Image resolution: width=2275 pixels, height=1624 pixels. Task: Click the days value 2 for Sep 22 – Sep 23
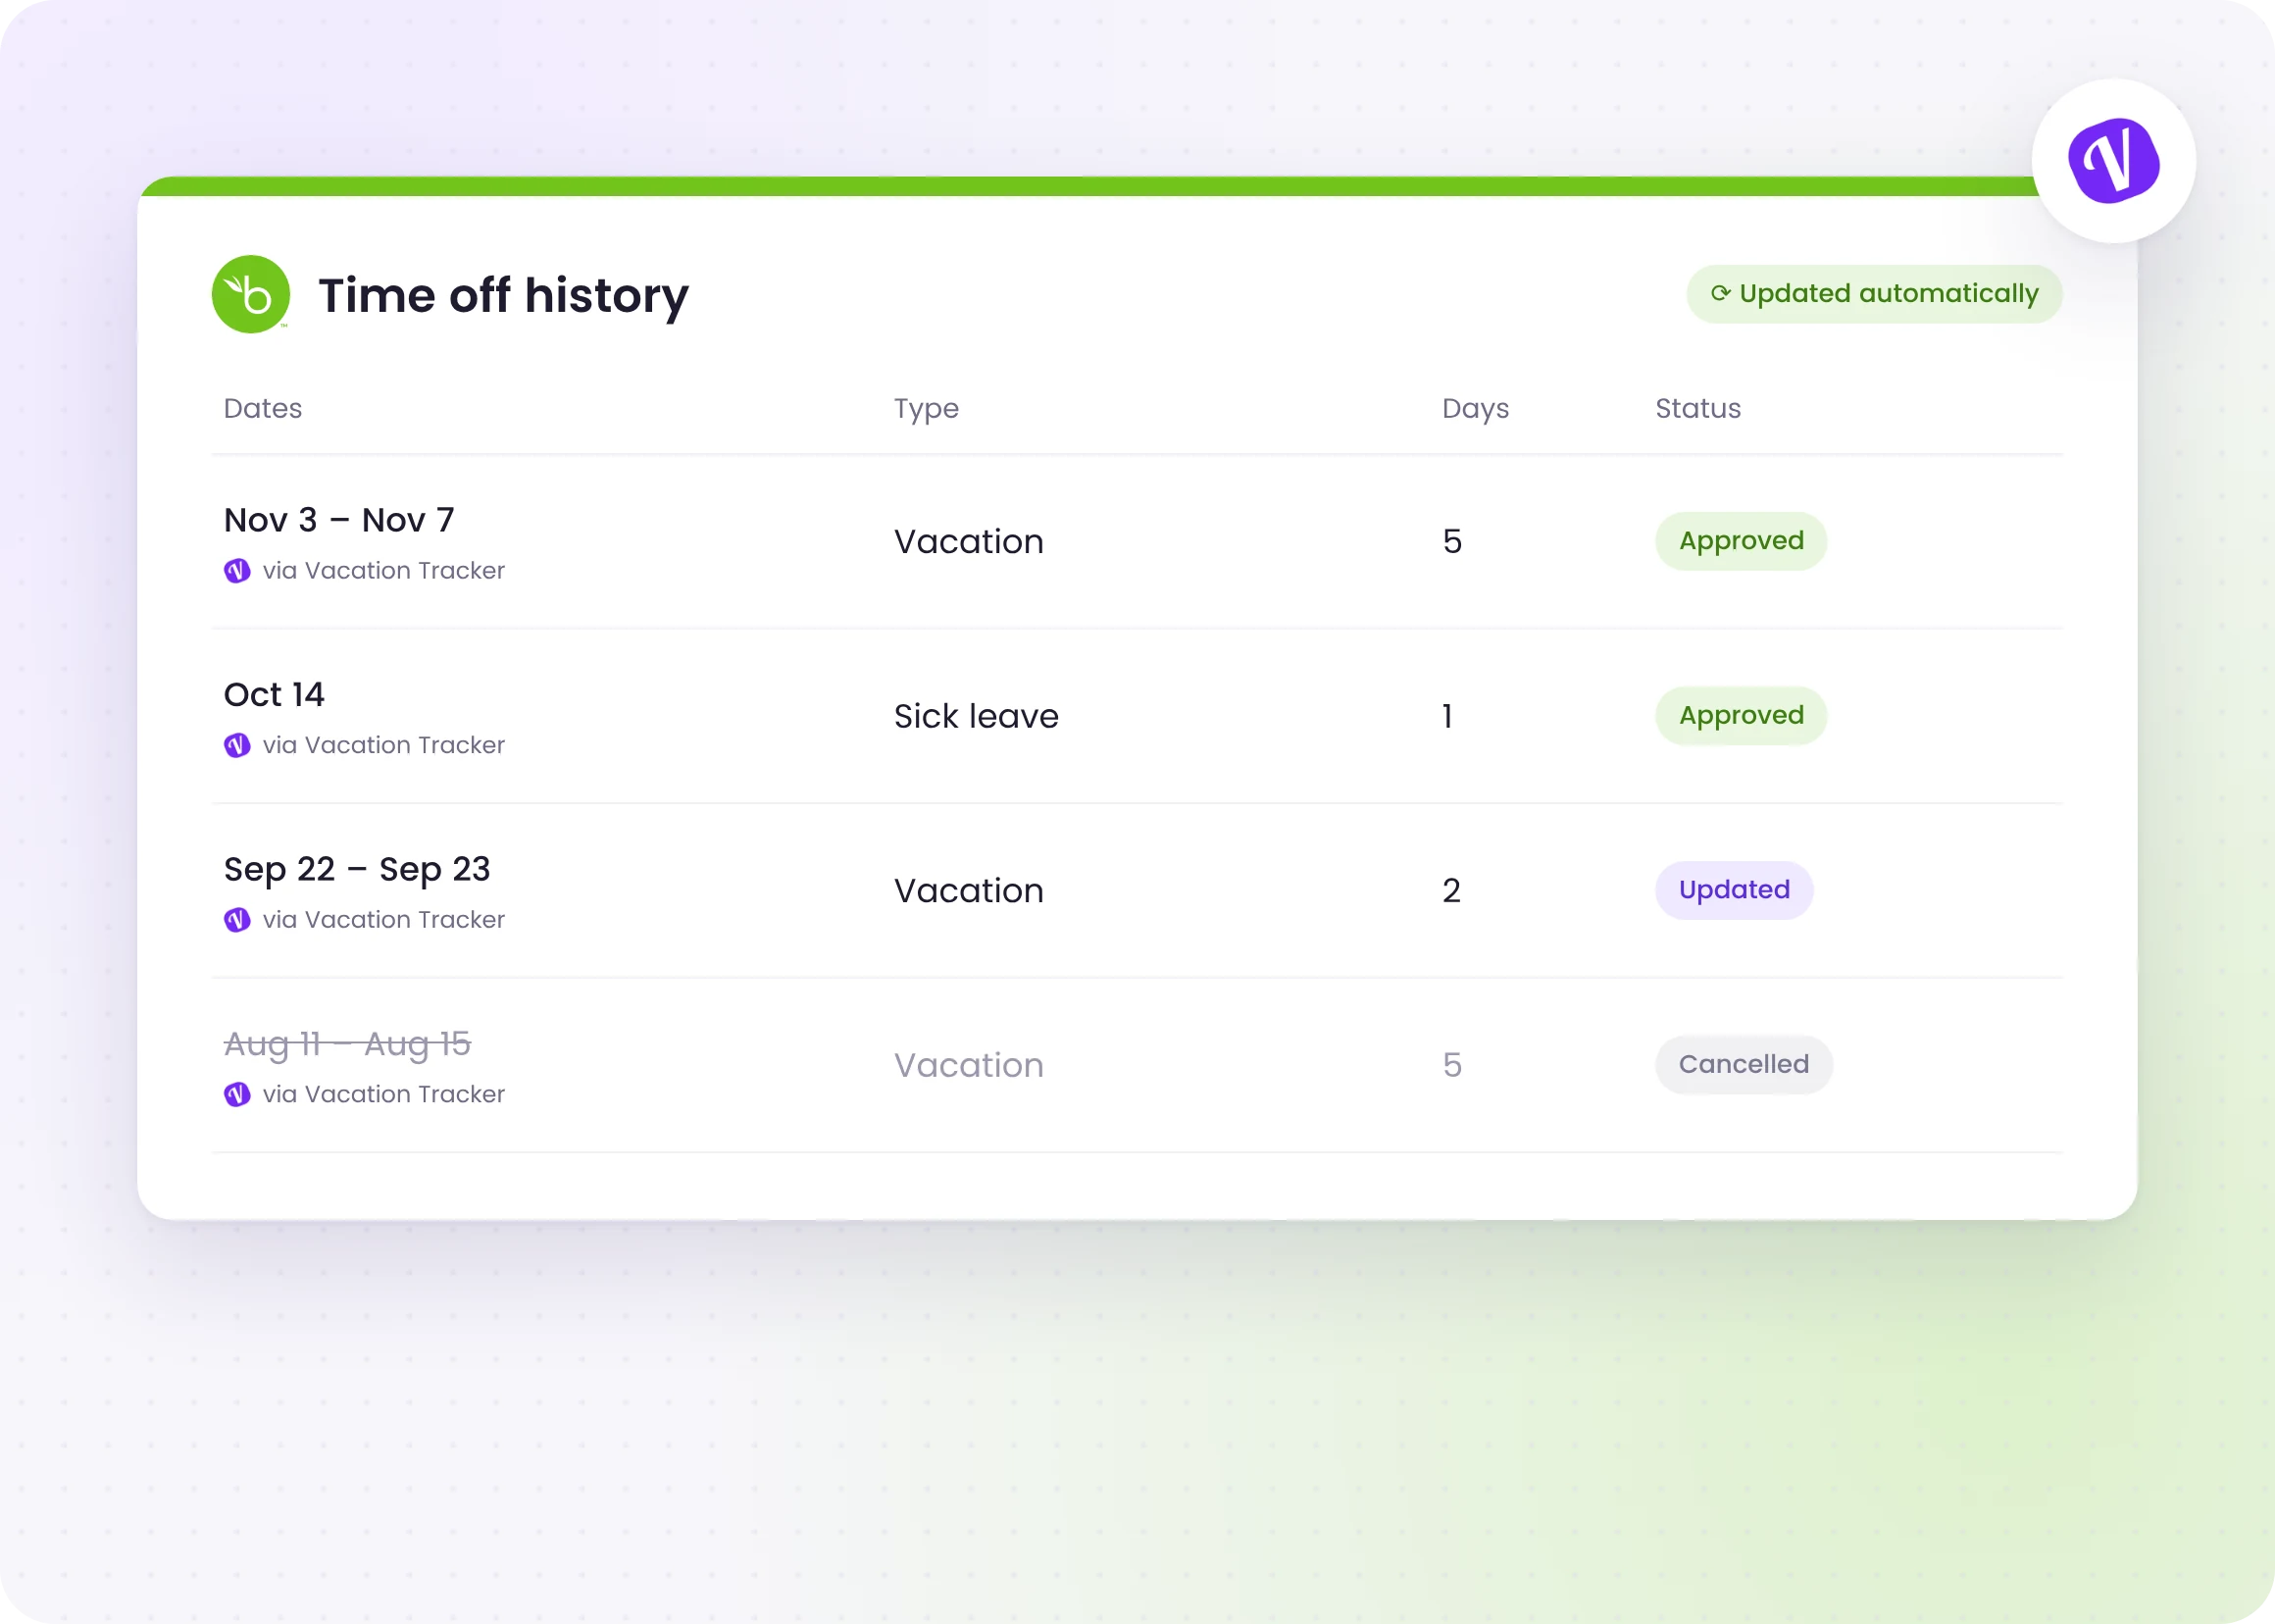(x=1452, y=891)
